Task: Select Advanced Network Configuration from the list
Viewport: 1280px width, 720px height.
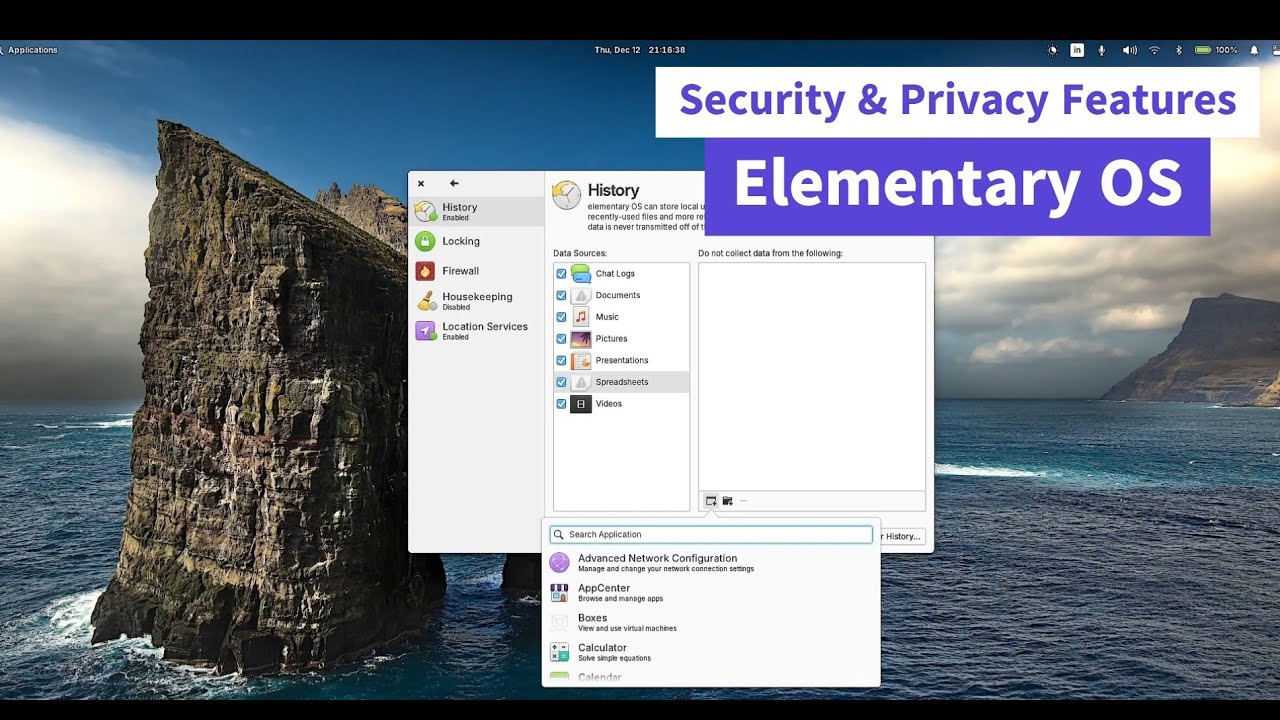Action: pos(711,563)
